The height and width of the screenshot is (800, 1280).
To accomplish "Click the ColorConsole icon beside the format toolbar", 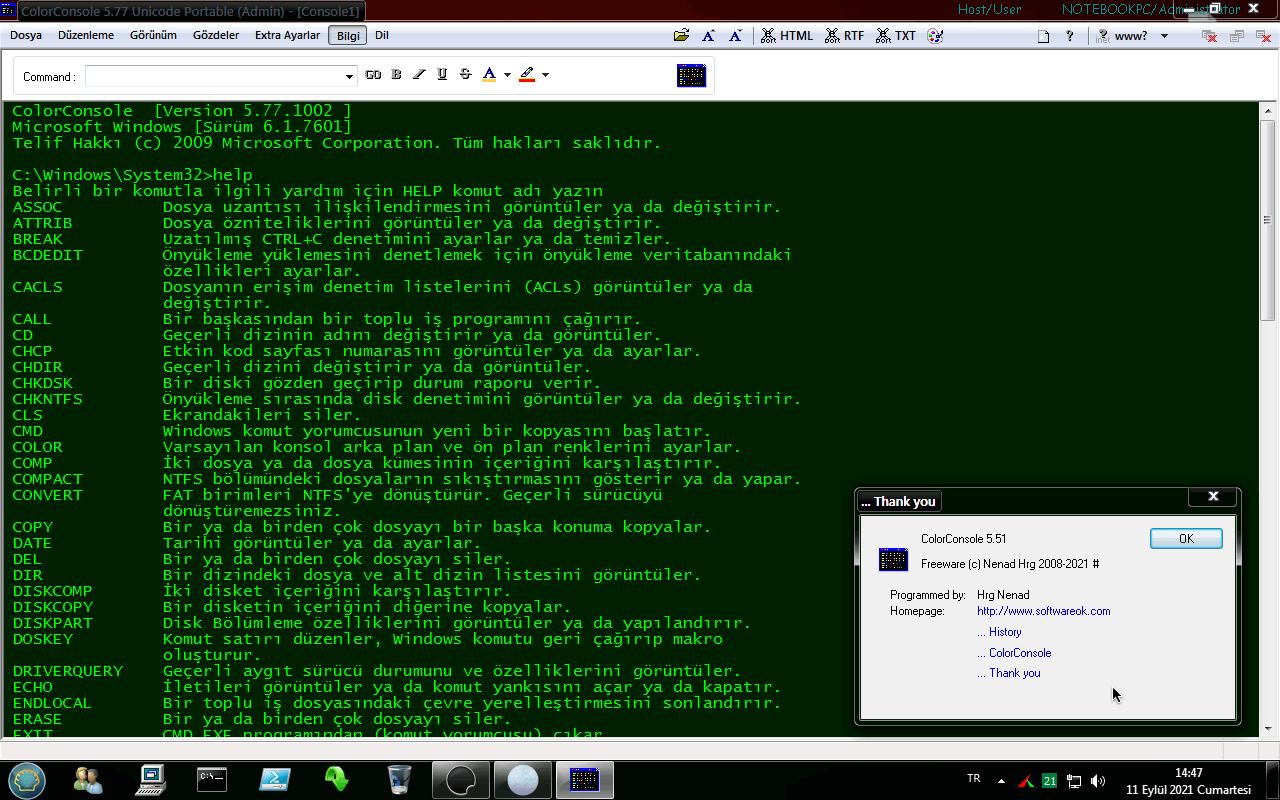I will click(x=691, y=75).
